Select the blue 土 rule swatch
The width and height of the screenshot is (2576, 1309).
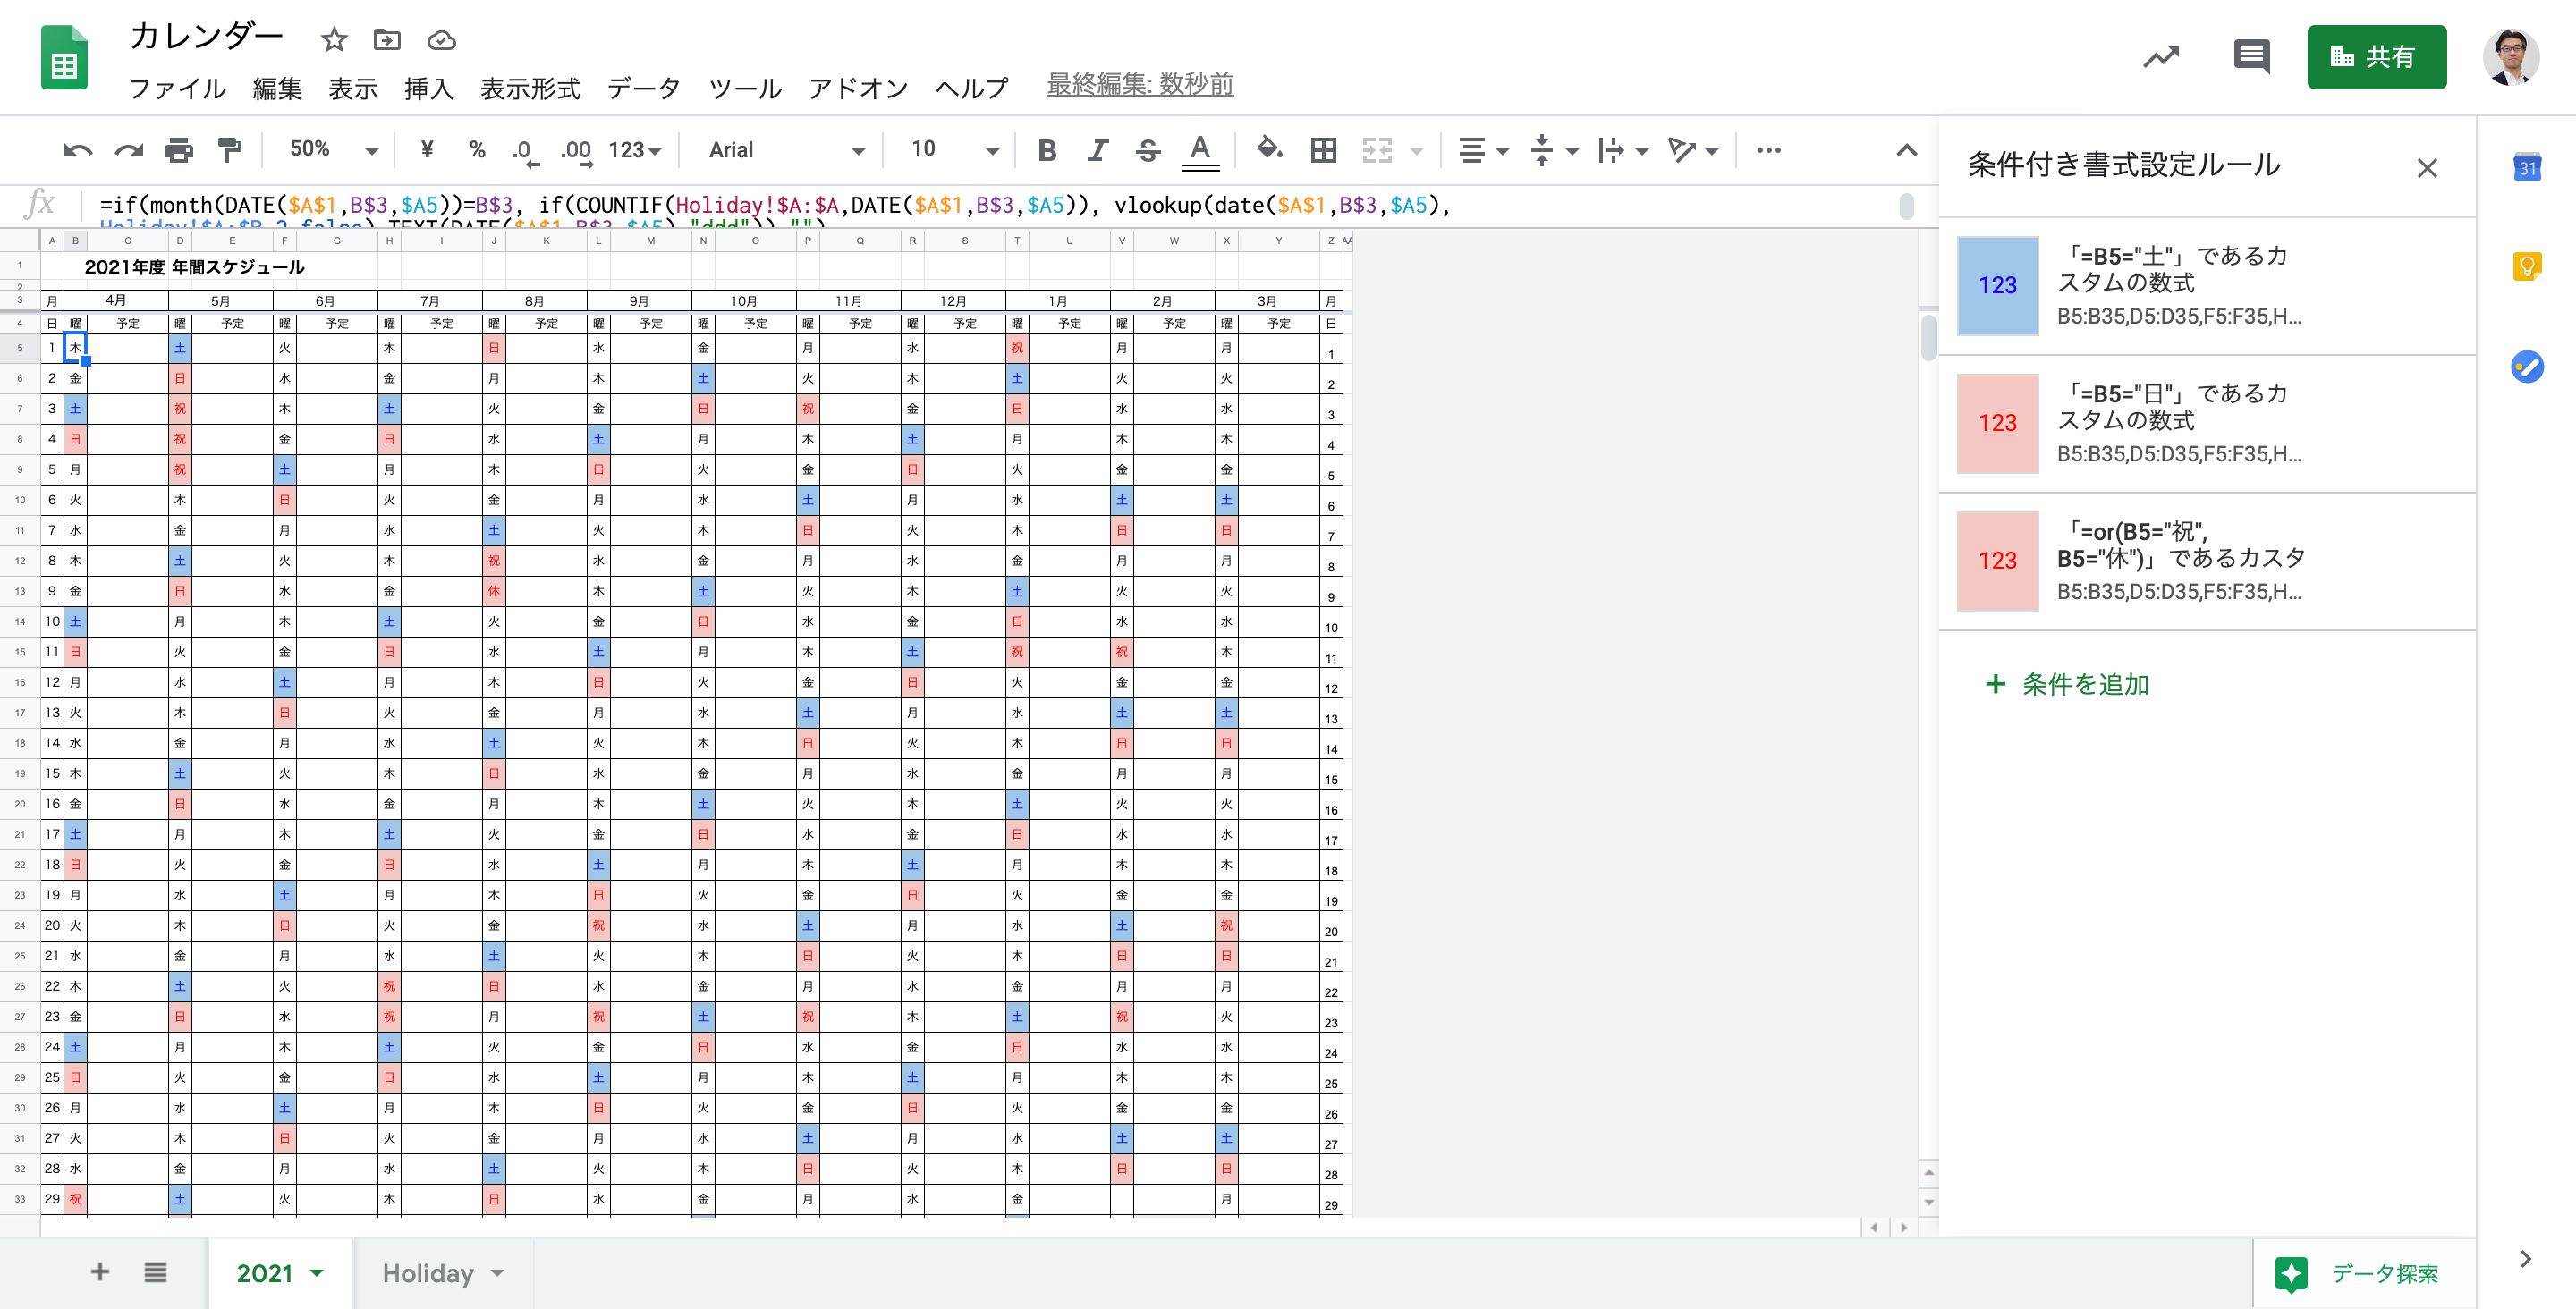(x=1997, y=286)
